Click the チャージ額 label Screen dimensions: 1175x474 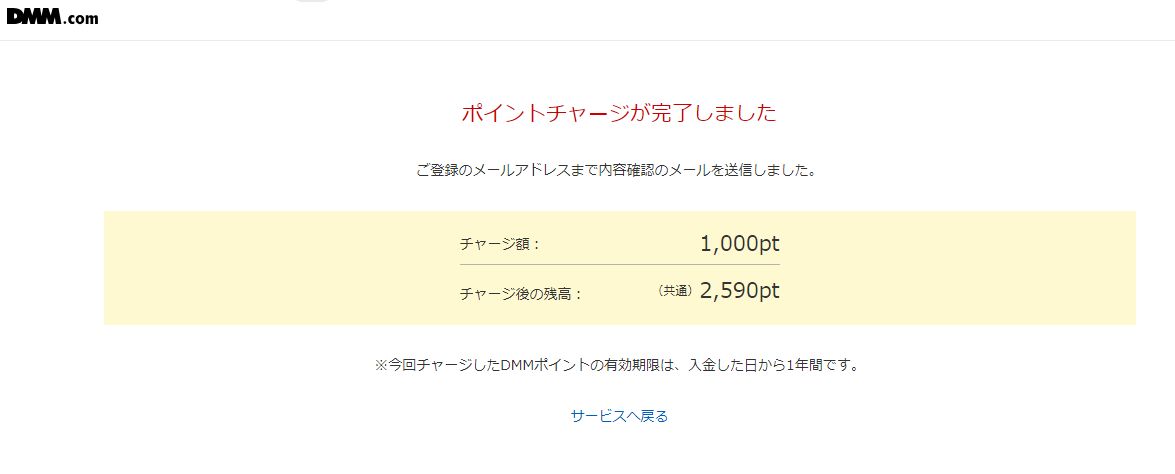click(500, 244)
